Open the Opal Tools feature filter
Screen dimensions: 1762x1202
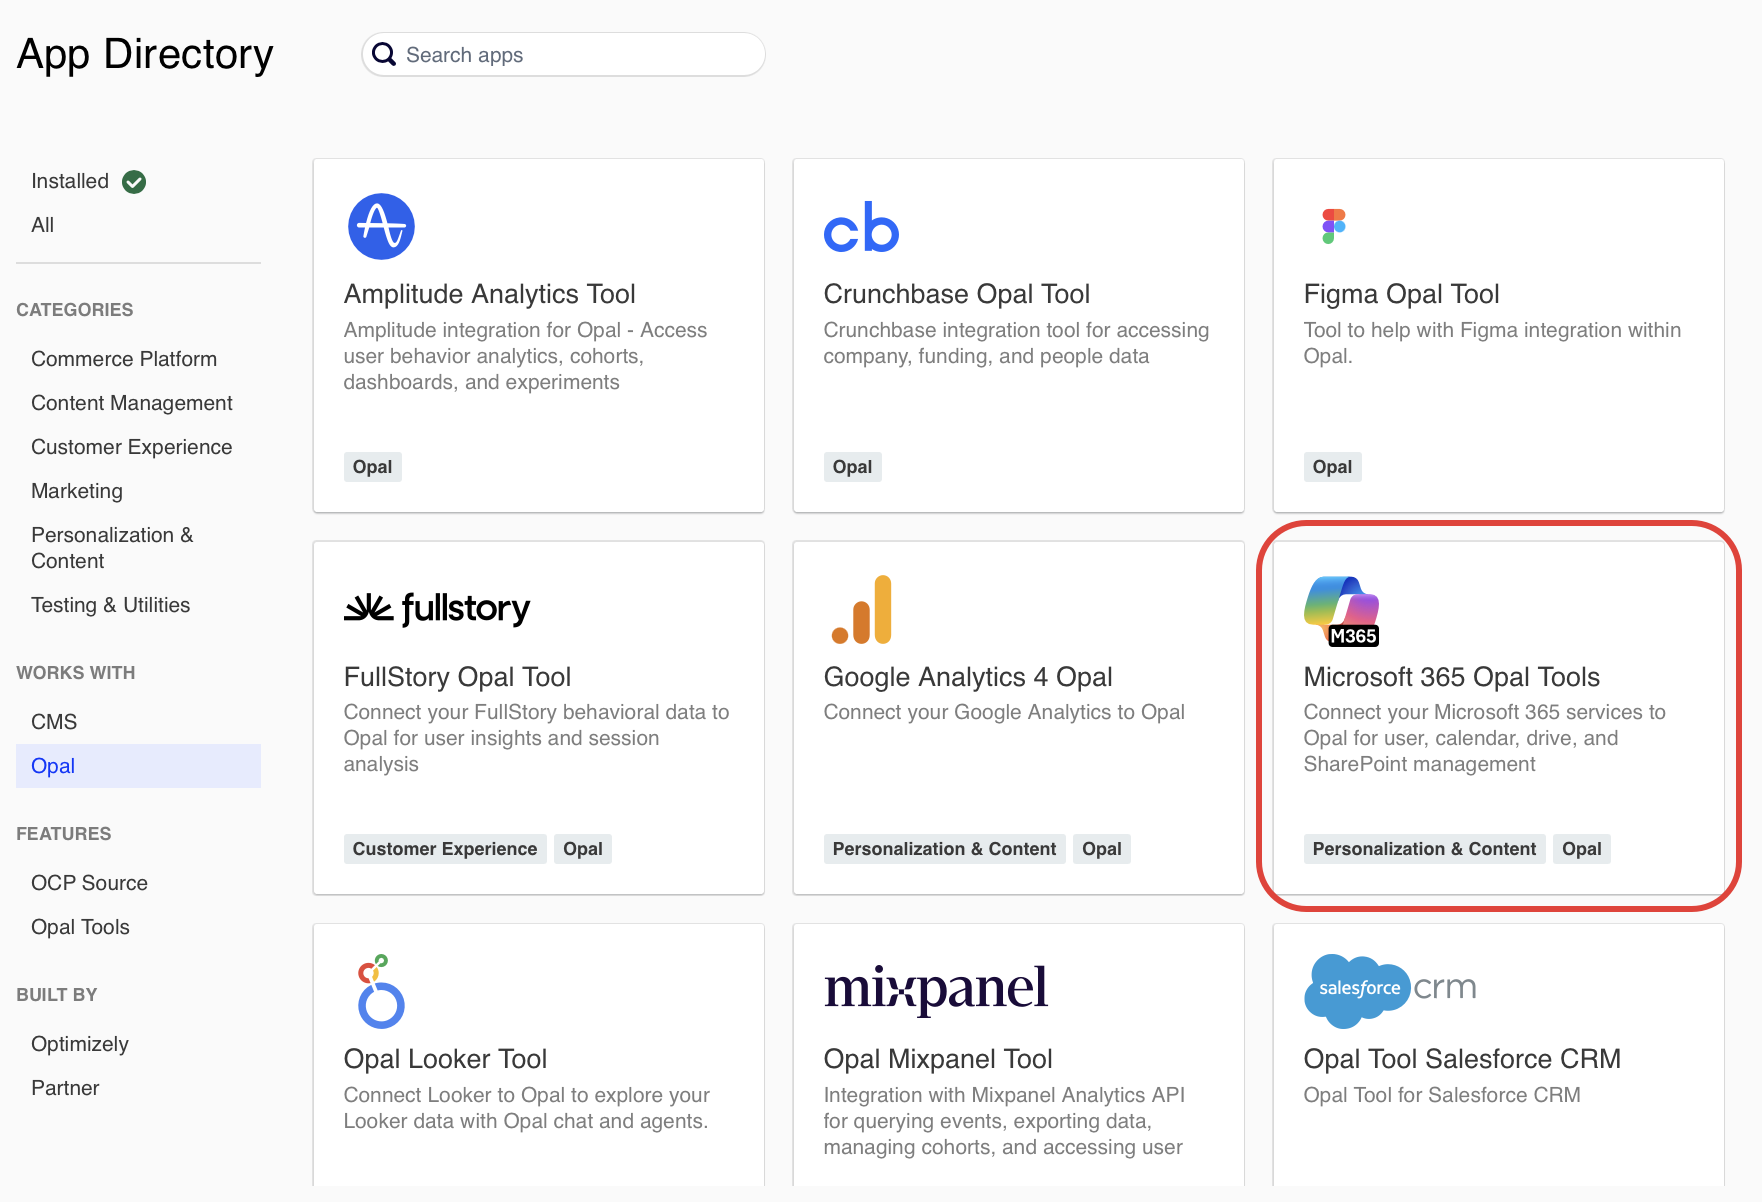pyautogui.click(x=80, y=927)
